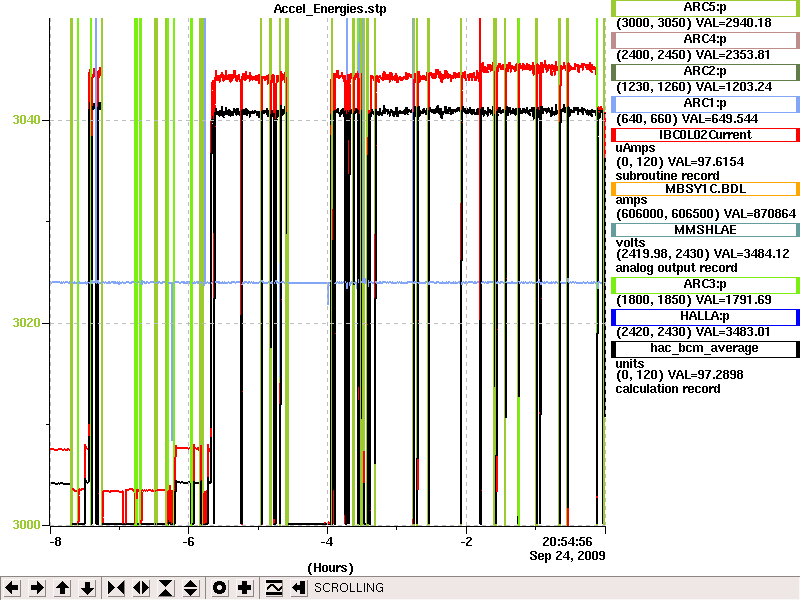
Task: Click the VAL=2940.18 value for ARC5:p
Action: 734,23
